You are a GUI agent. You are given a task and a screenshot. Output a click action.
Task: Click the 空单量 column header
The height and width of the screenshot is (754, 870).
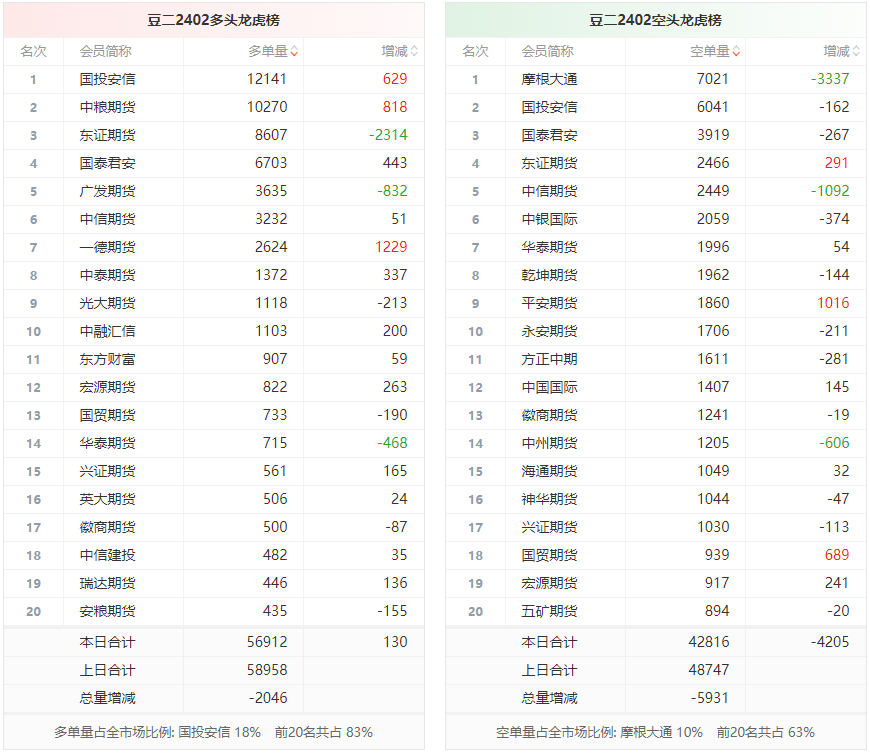pos(709,52)
